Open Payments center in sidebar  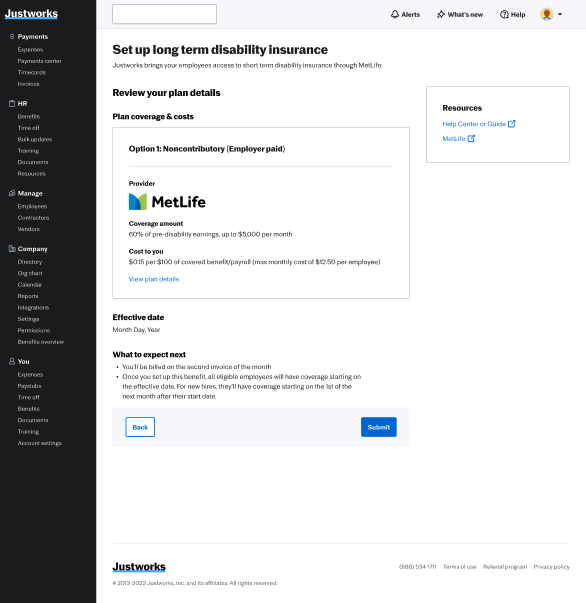pos(39,61)
